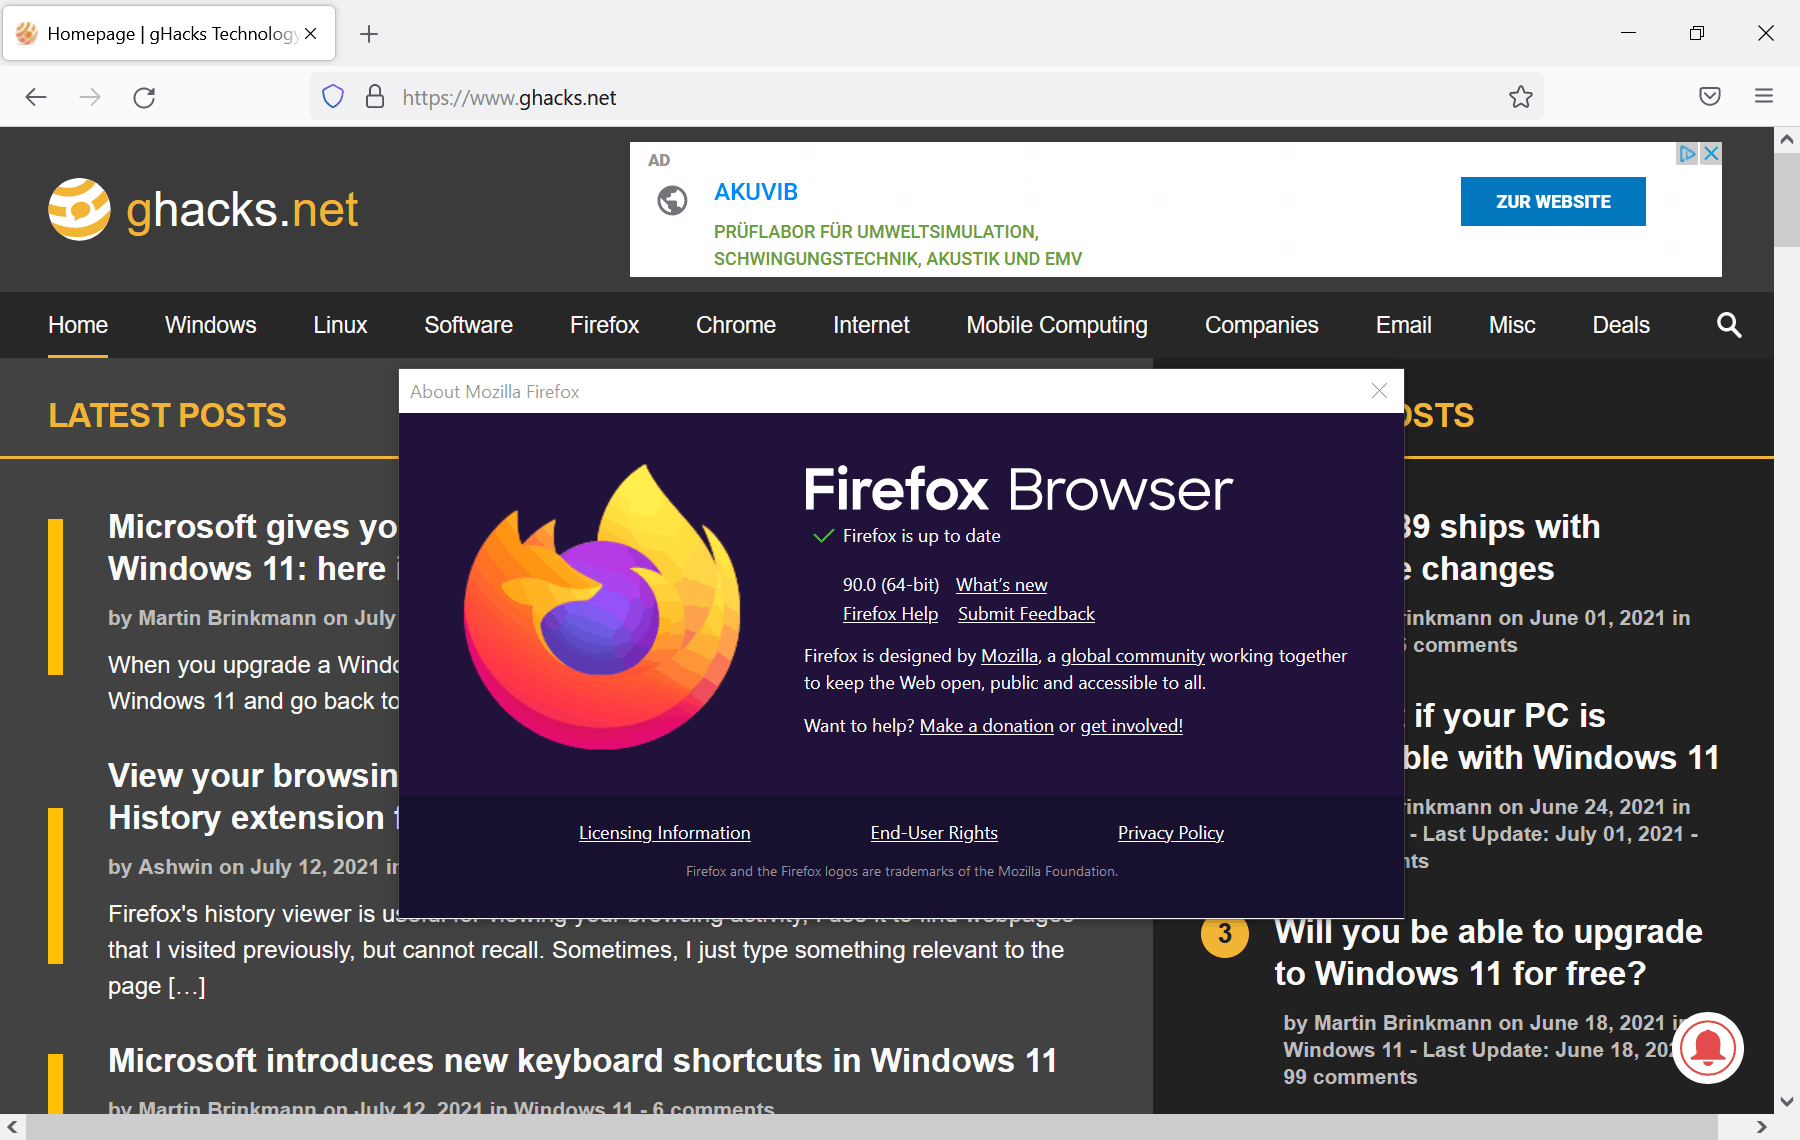Close the advertisement with X icon
The width and height of the screenshot is (1800, 1140).
click(x=1711, y=153)
